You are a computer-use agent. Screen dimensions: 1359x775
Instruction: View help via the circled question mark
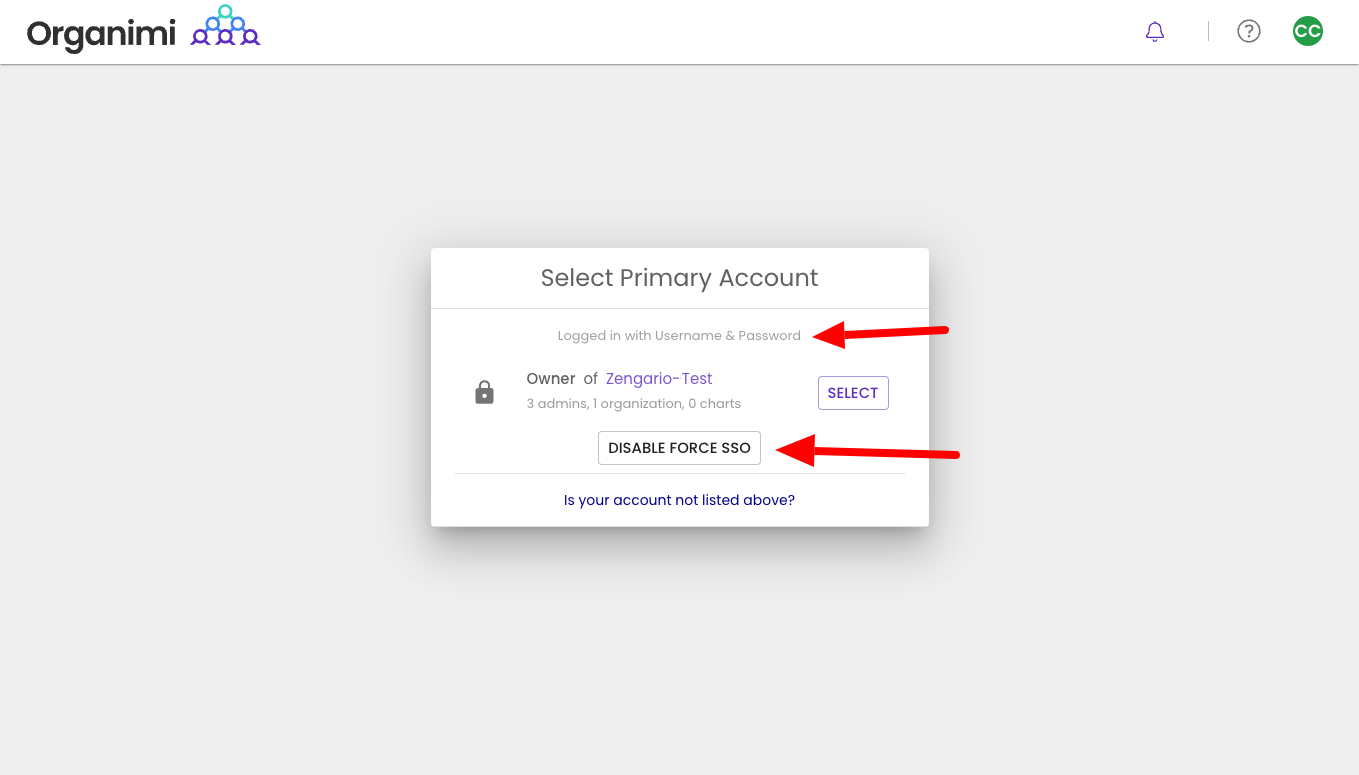pyautogui.click(x=1248, y=31)
